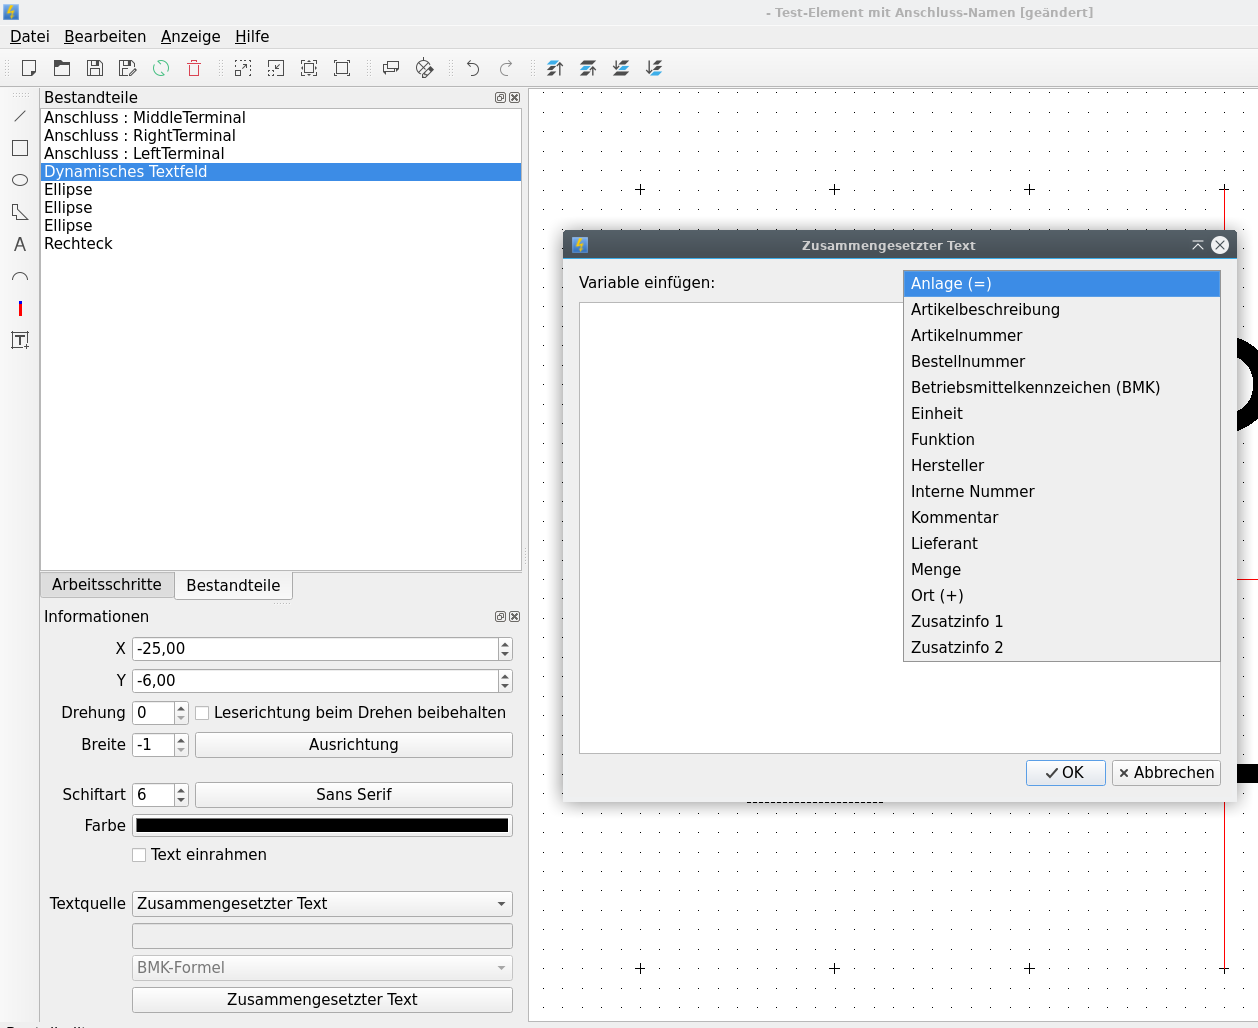
Task: Select the ellipse drawing tool
Action: 20,180
